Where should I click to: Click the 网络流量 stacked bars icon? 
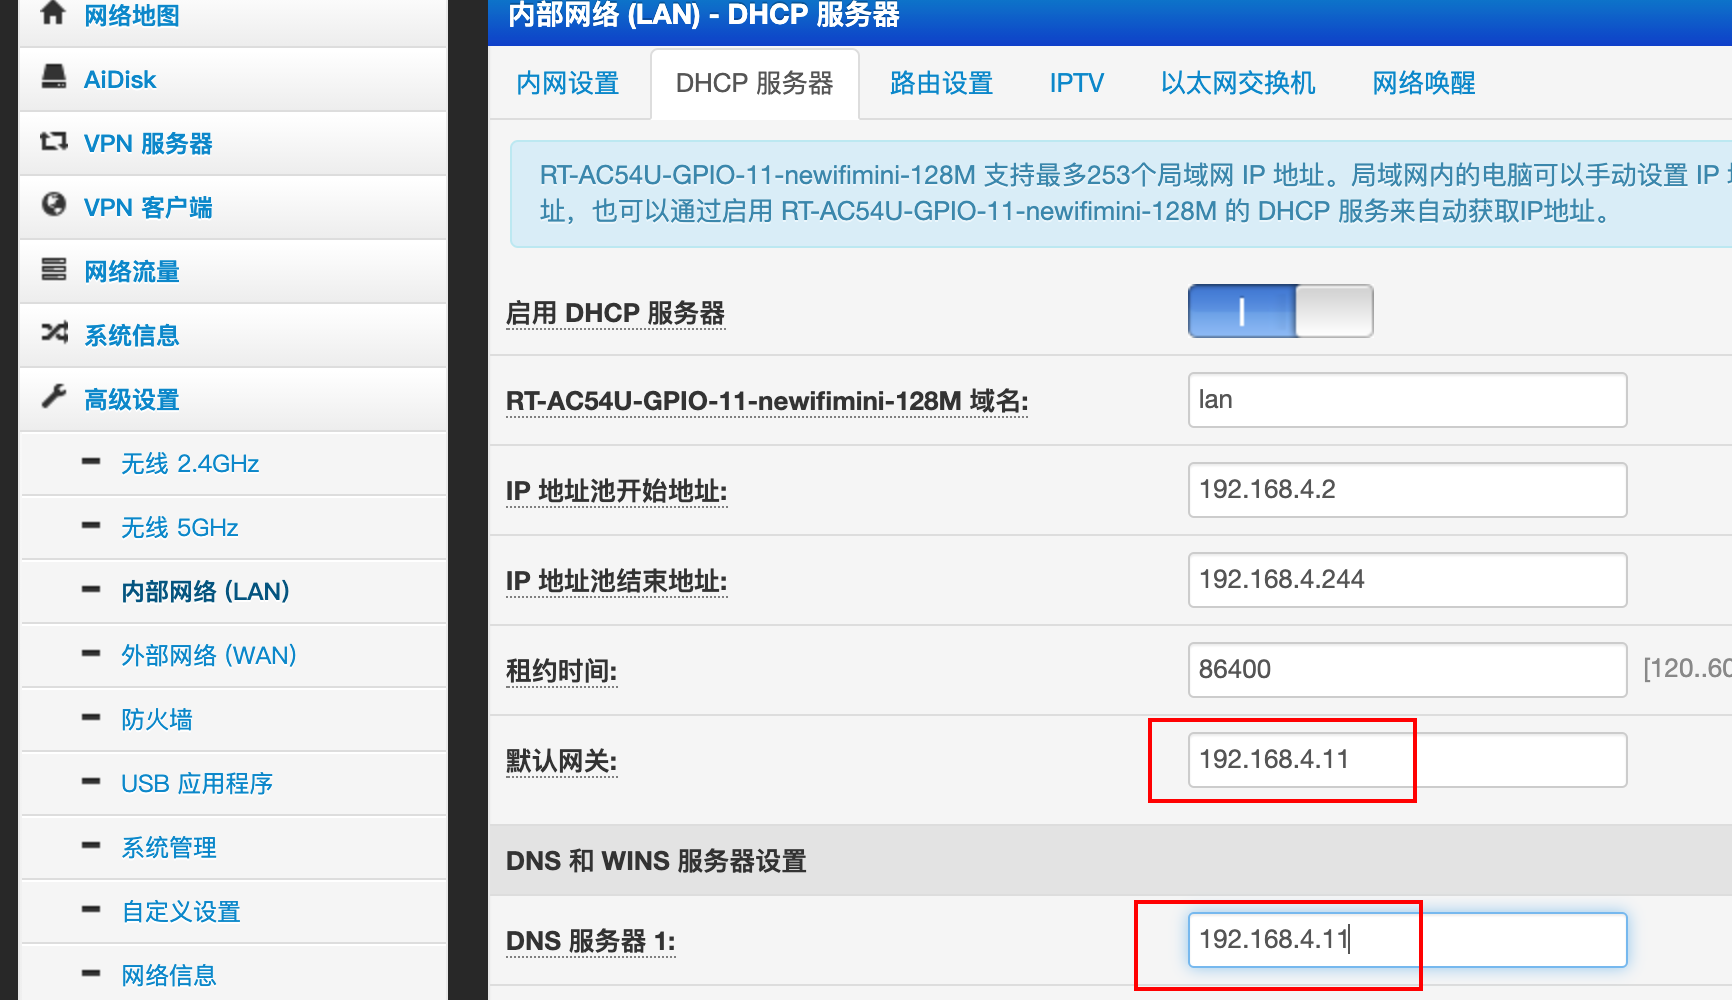point(54,269)
